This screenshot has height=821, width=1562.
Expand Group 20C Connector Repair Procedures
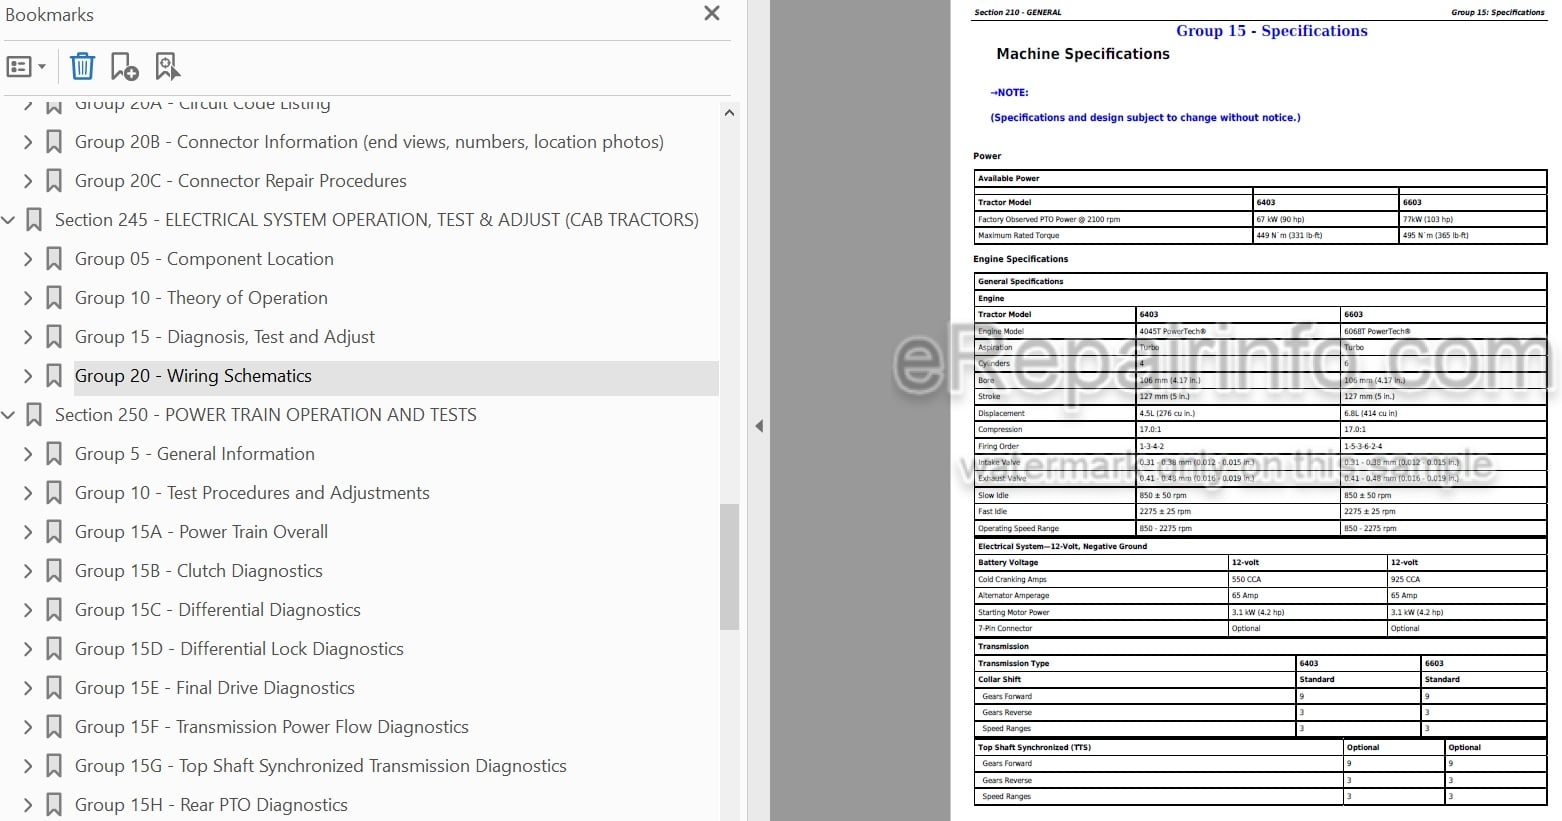(x=28, y=181)
